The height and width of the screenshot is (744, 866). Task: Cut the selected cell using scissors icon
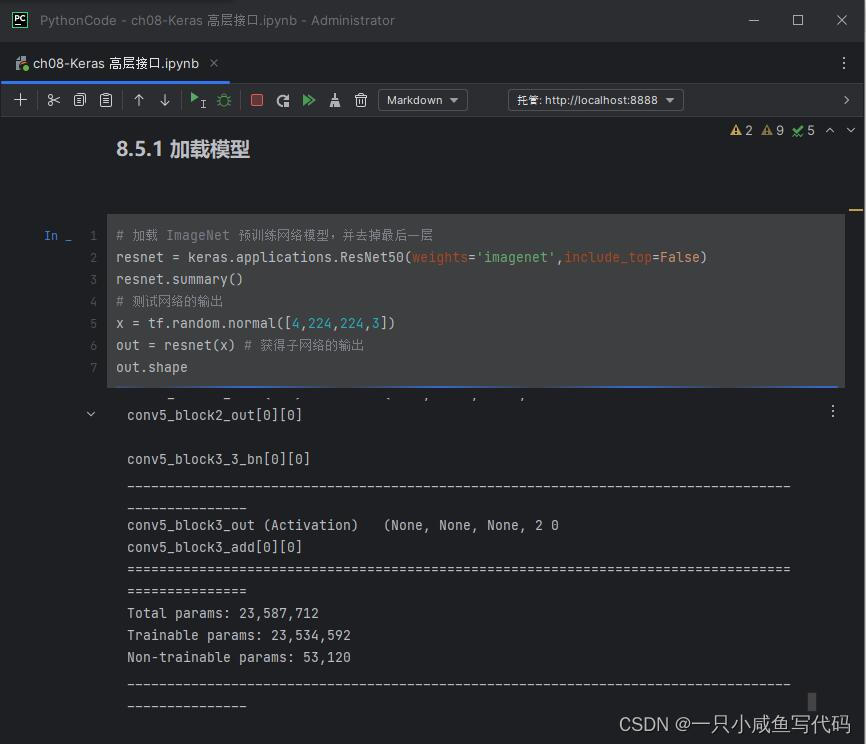pyautogui.click(x=53, y=100)
